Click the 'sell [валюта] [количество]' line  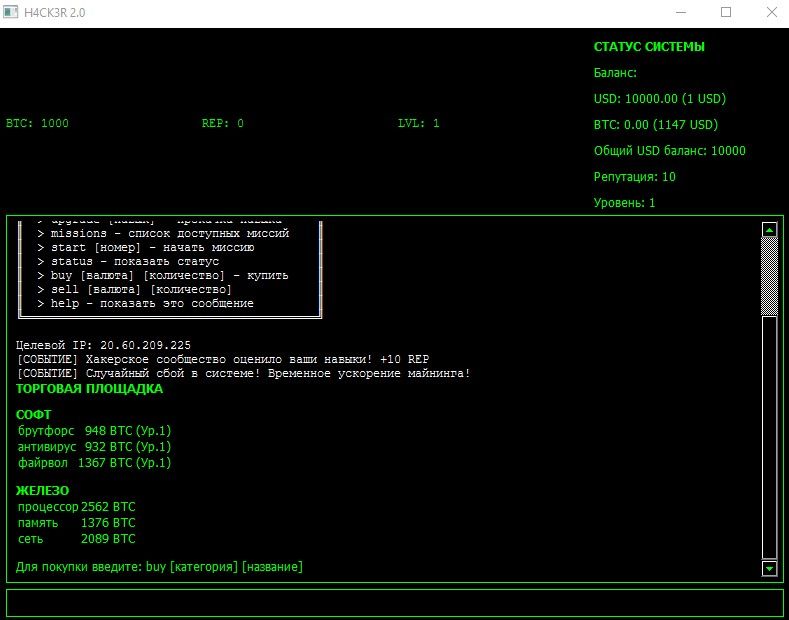pyautogui.click(x=134, y=290)
